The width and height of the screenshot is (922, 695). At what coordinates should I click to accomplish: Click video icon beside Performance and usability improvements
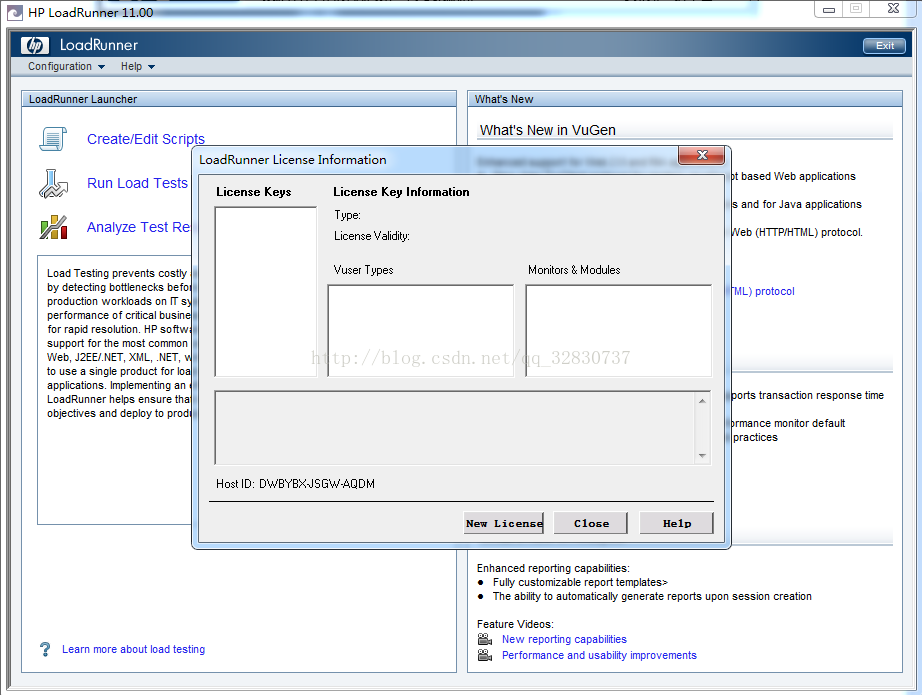tap(485, 655)
